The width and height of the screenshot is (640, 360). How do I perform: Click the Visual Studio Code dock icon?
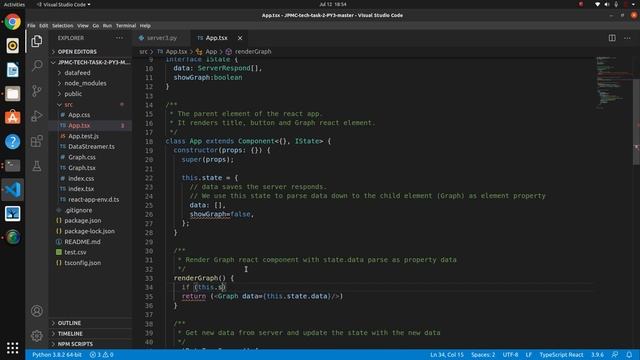tap(13, 189)
